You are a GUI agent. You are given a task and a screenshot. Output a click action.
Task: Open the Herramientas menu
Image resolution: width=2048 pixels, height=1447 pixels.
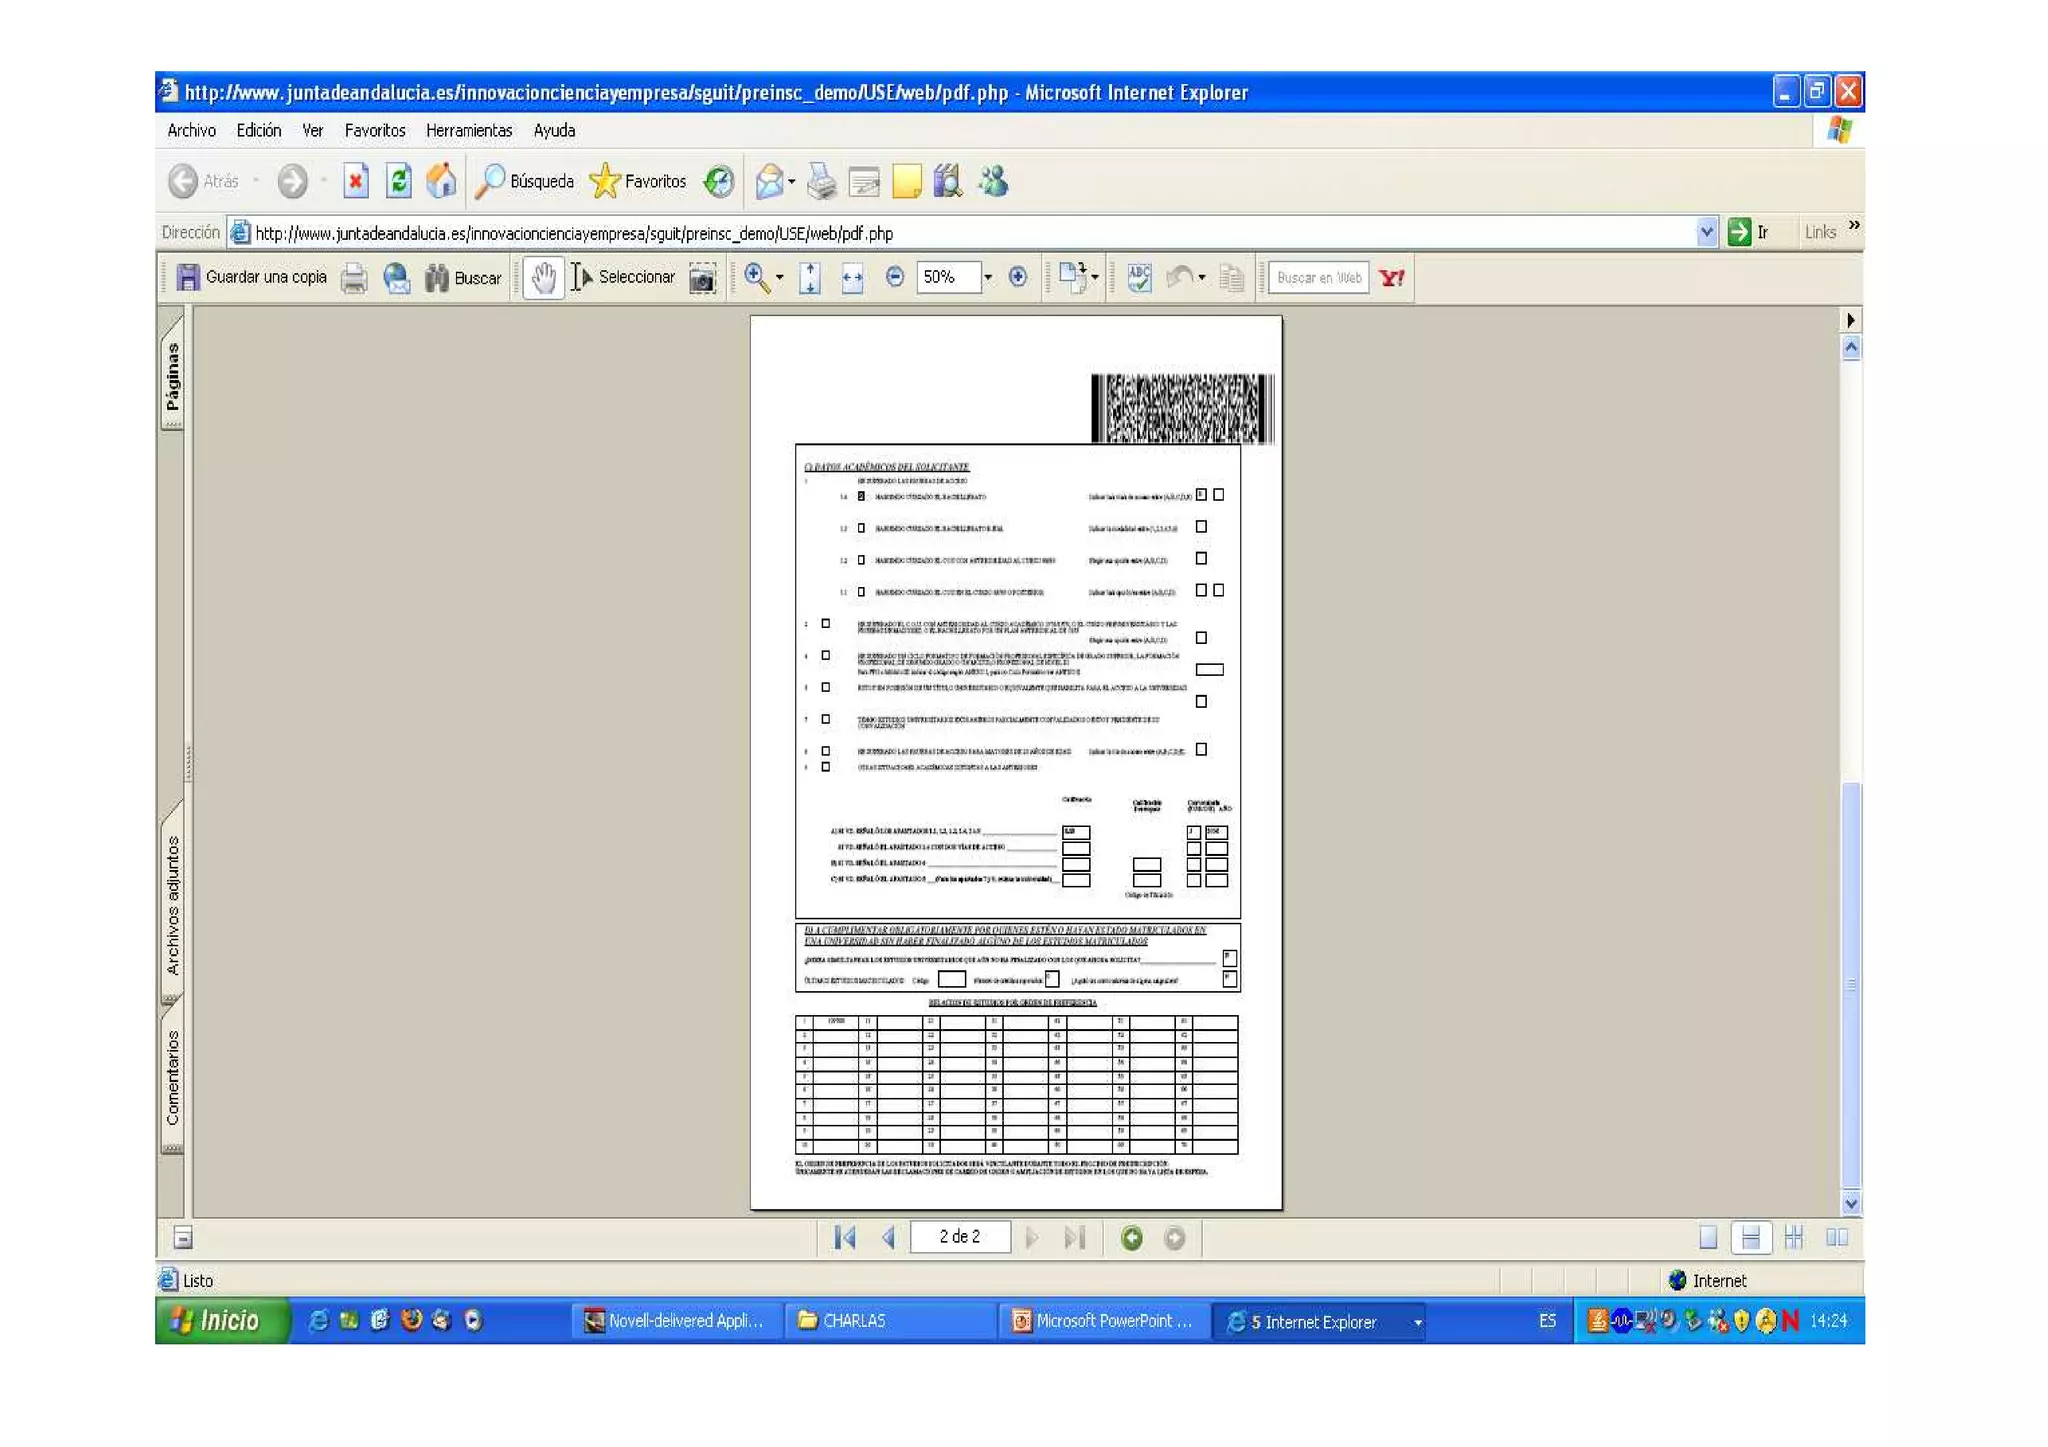468,131
